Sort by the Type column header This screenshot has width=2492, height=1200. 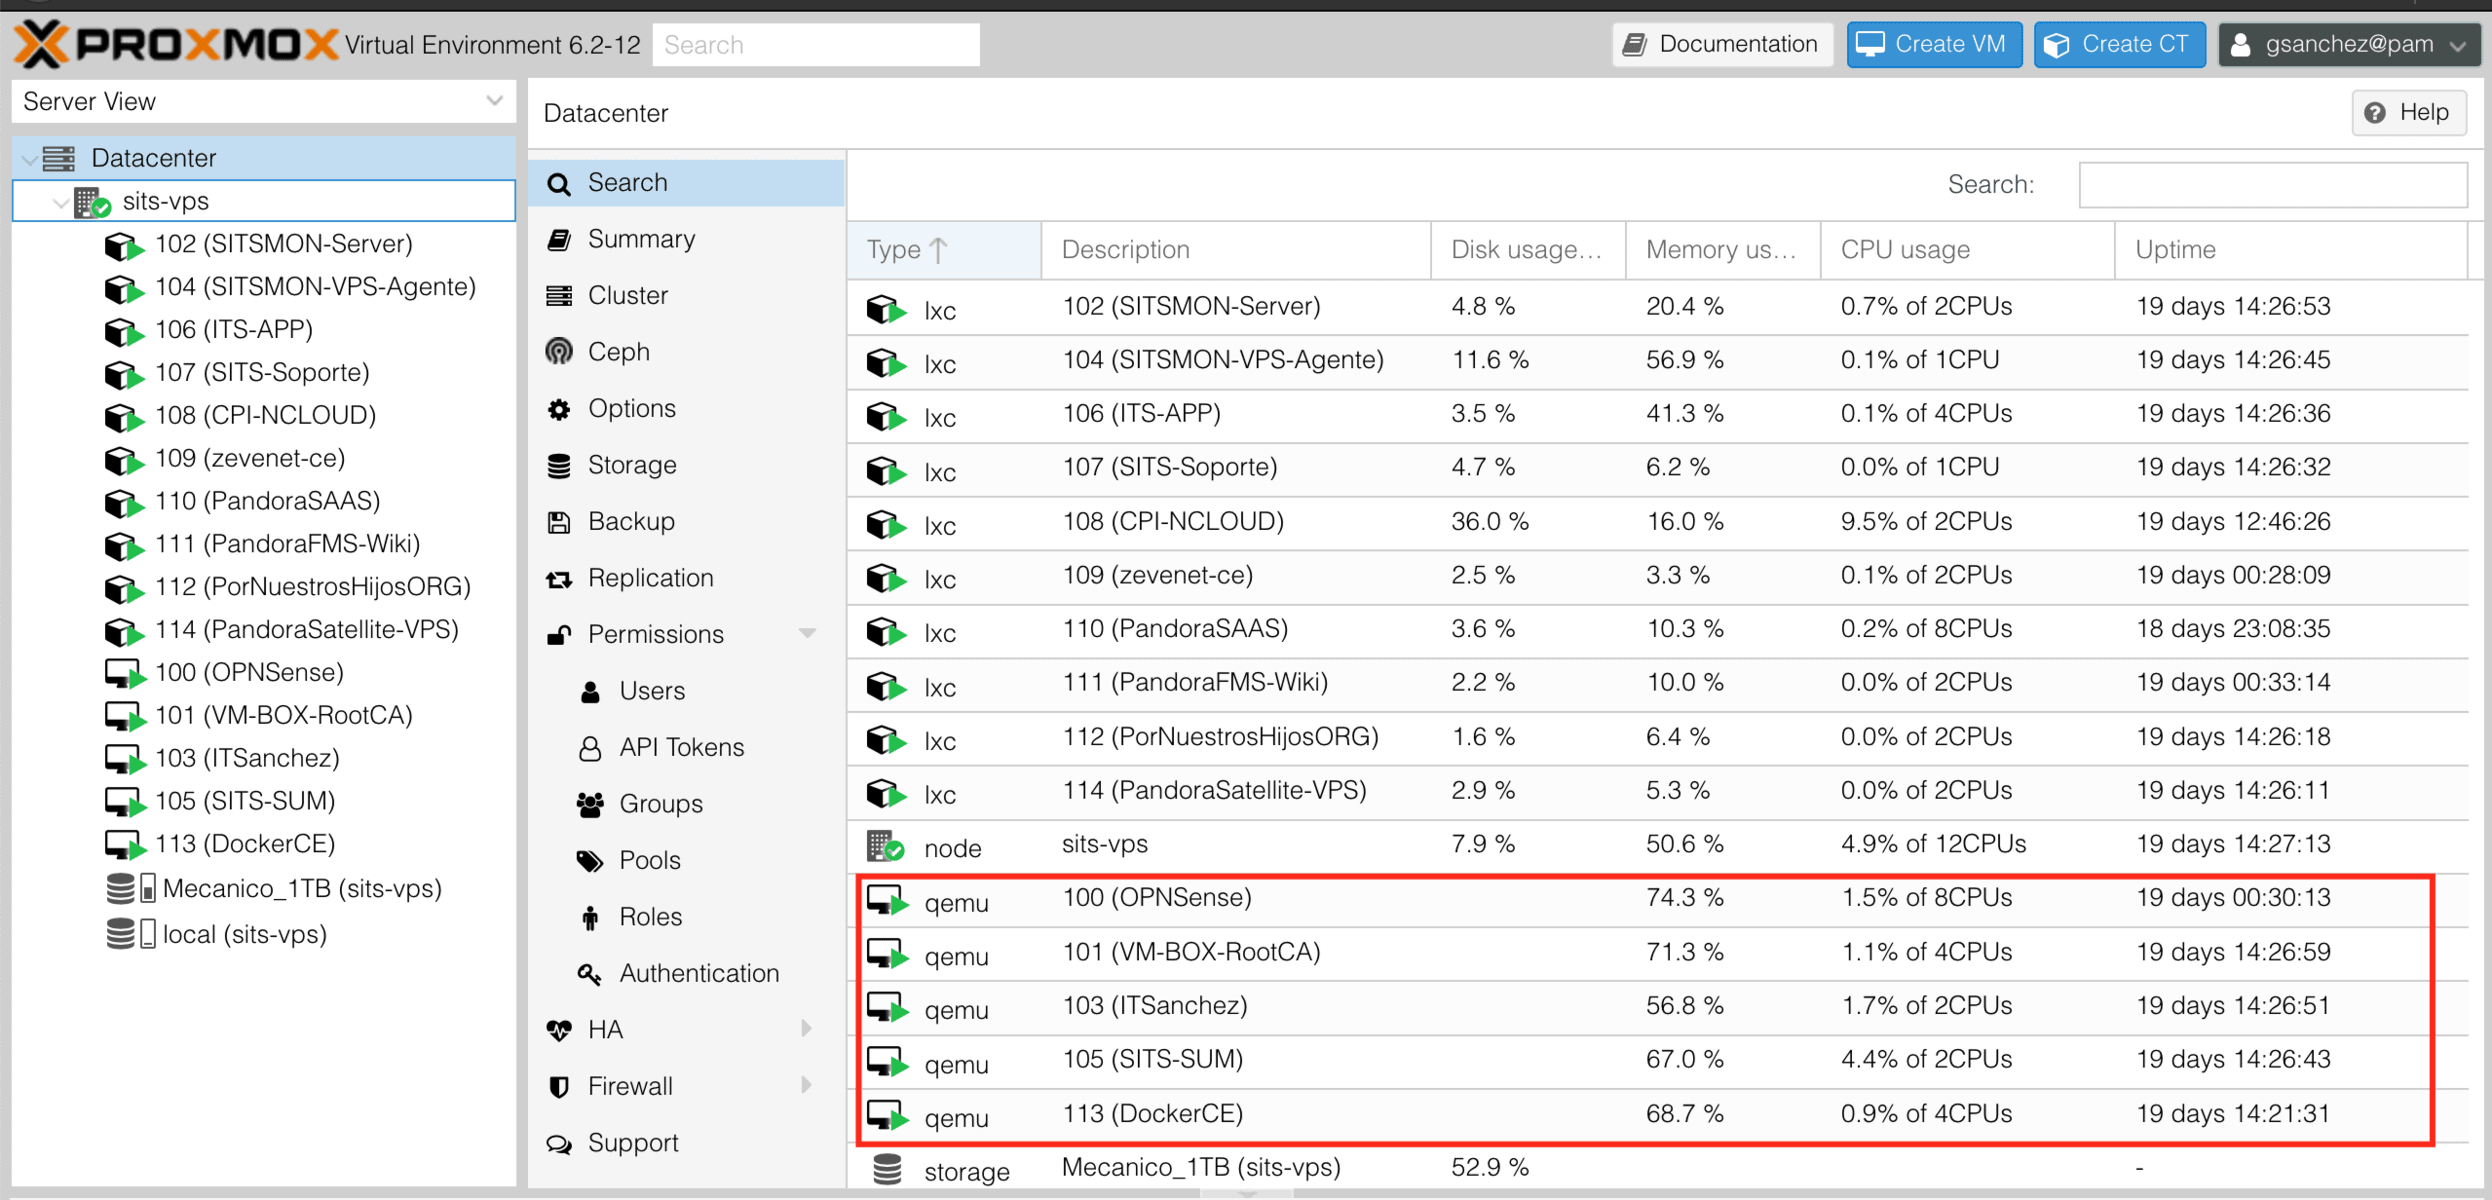(x=944, y=250)
